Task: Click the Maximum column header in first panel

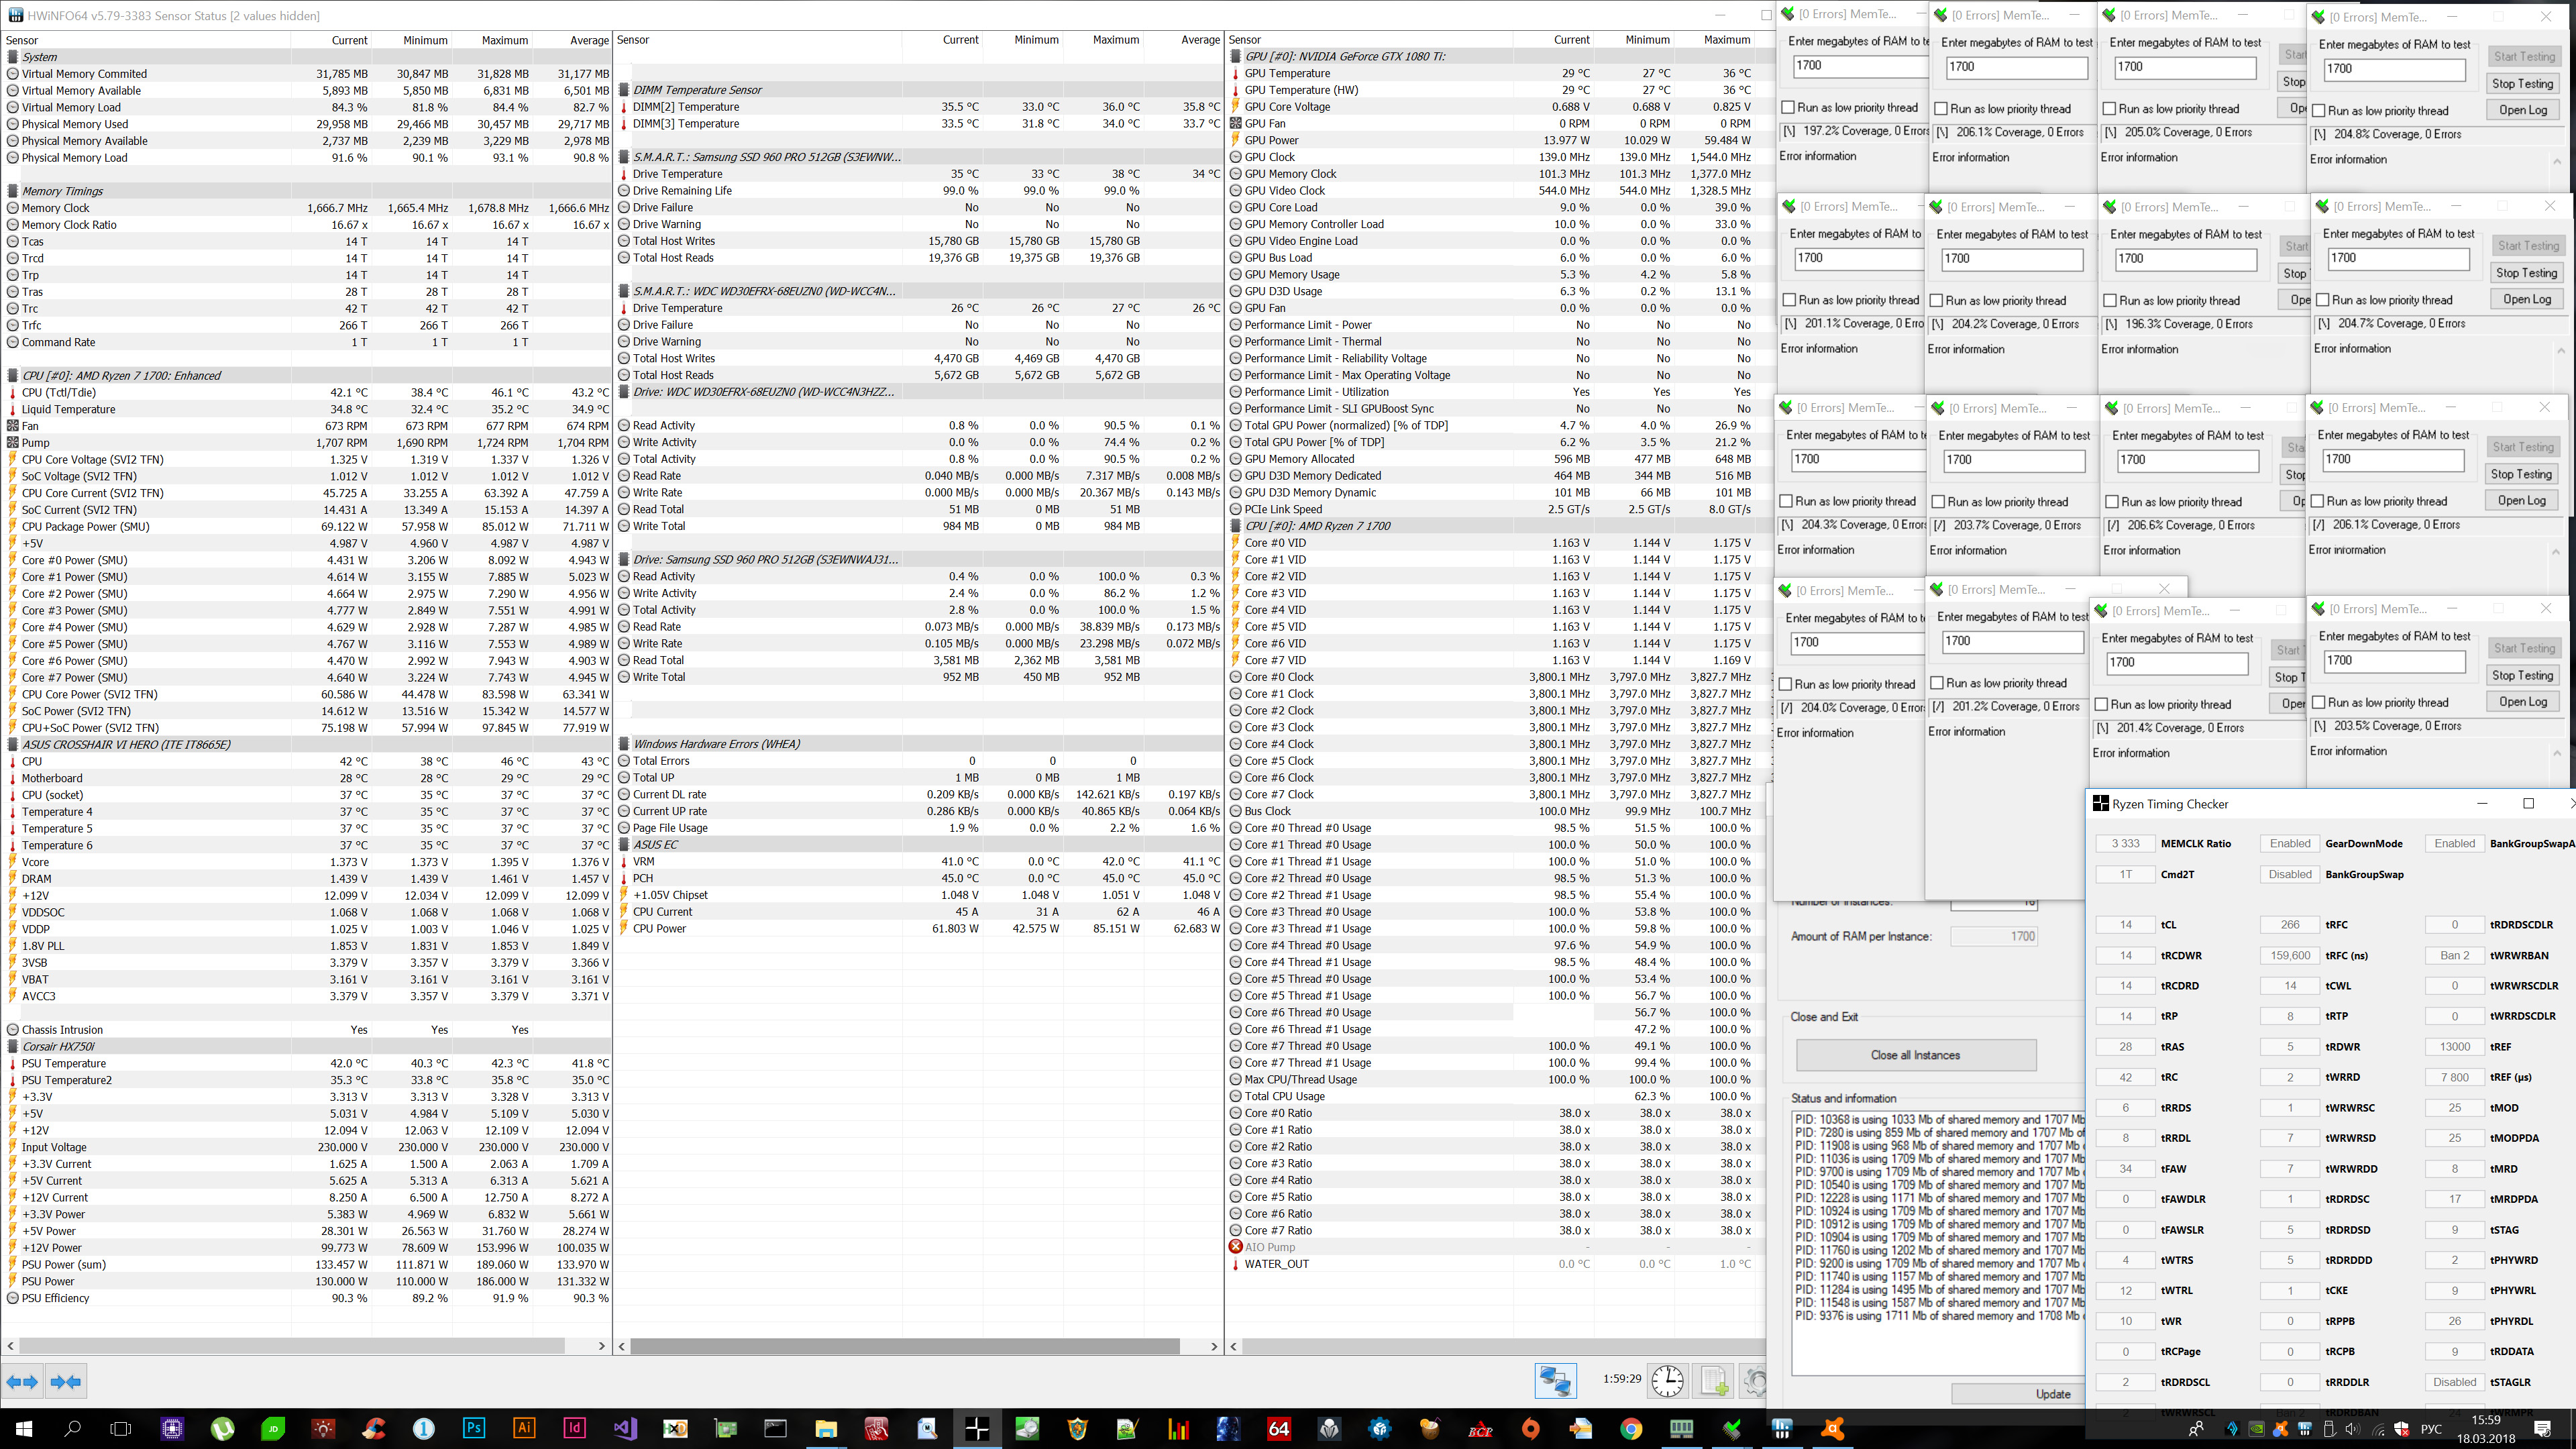Action: (x=504, y=40)
